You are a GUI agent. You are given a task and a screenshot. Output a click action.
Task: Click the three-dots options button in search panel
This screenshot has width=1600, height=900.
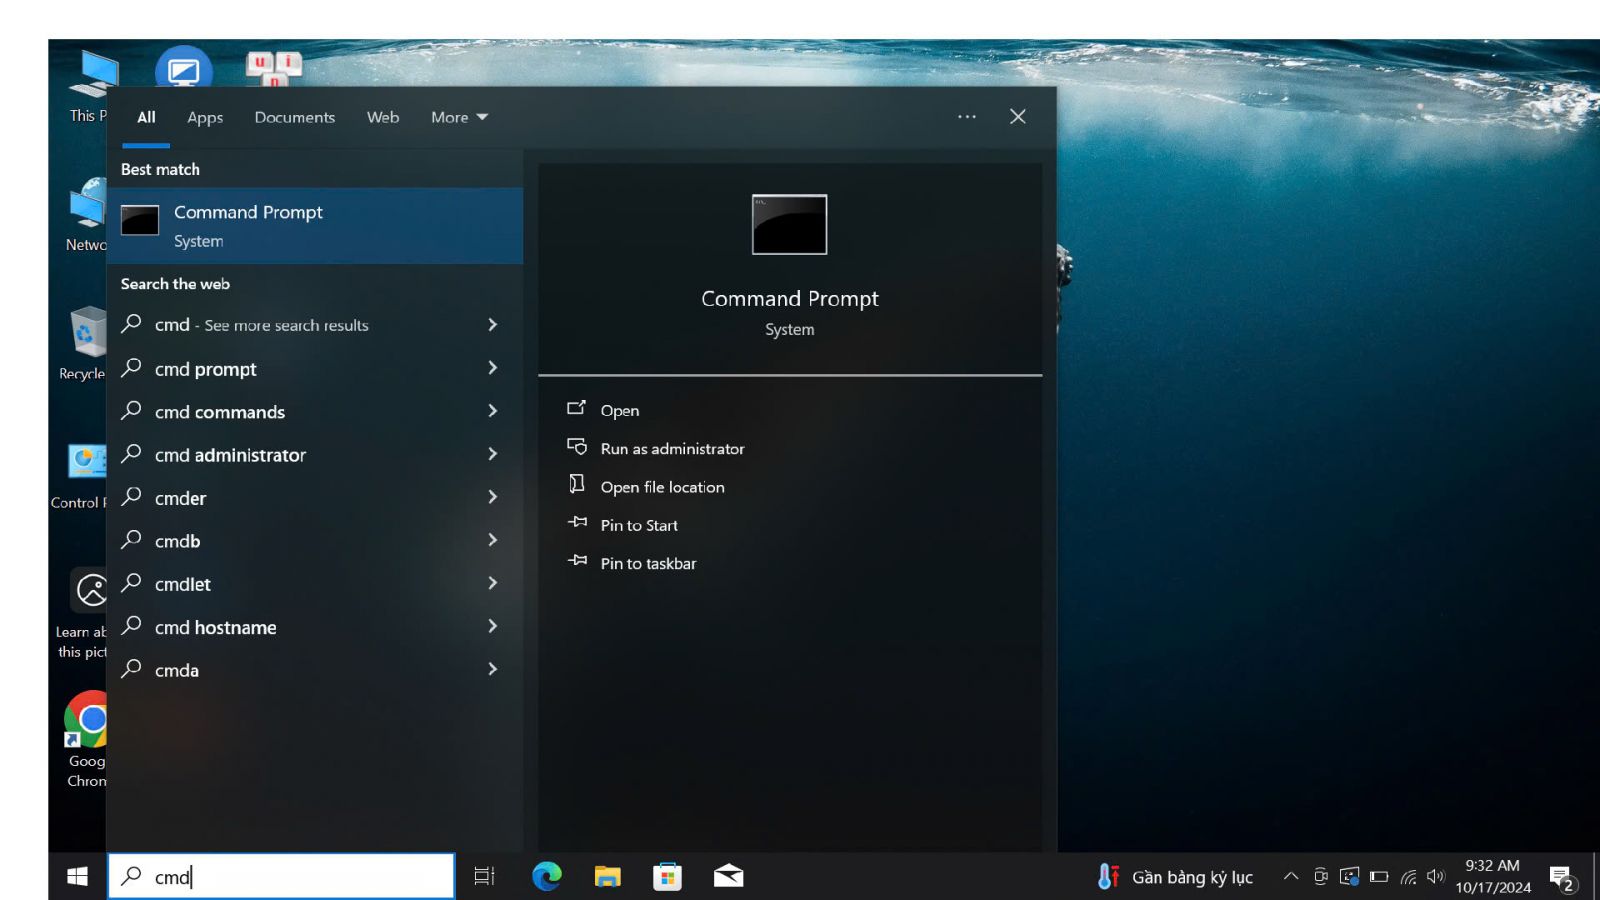pyautogui.click(x=966, y=117)
